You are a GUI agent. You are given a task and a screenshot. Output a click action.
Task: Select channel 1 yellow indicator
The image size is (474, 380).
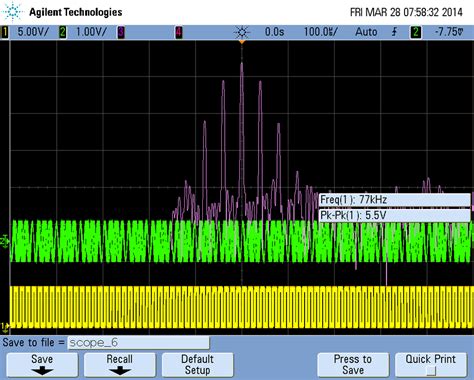pos(5,32)
